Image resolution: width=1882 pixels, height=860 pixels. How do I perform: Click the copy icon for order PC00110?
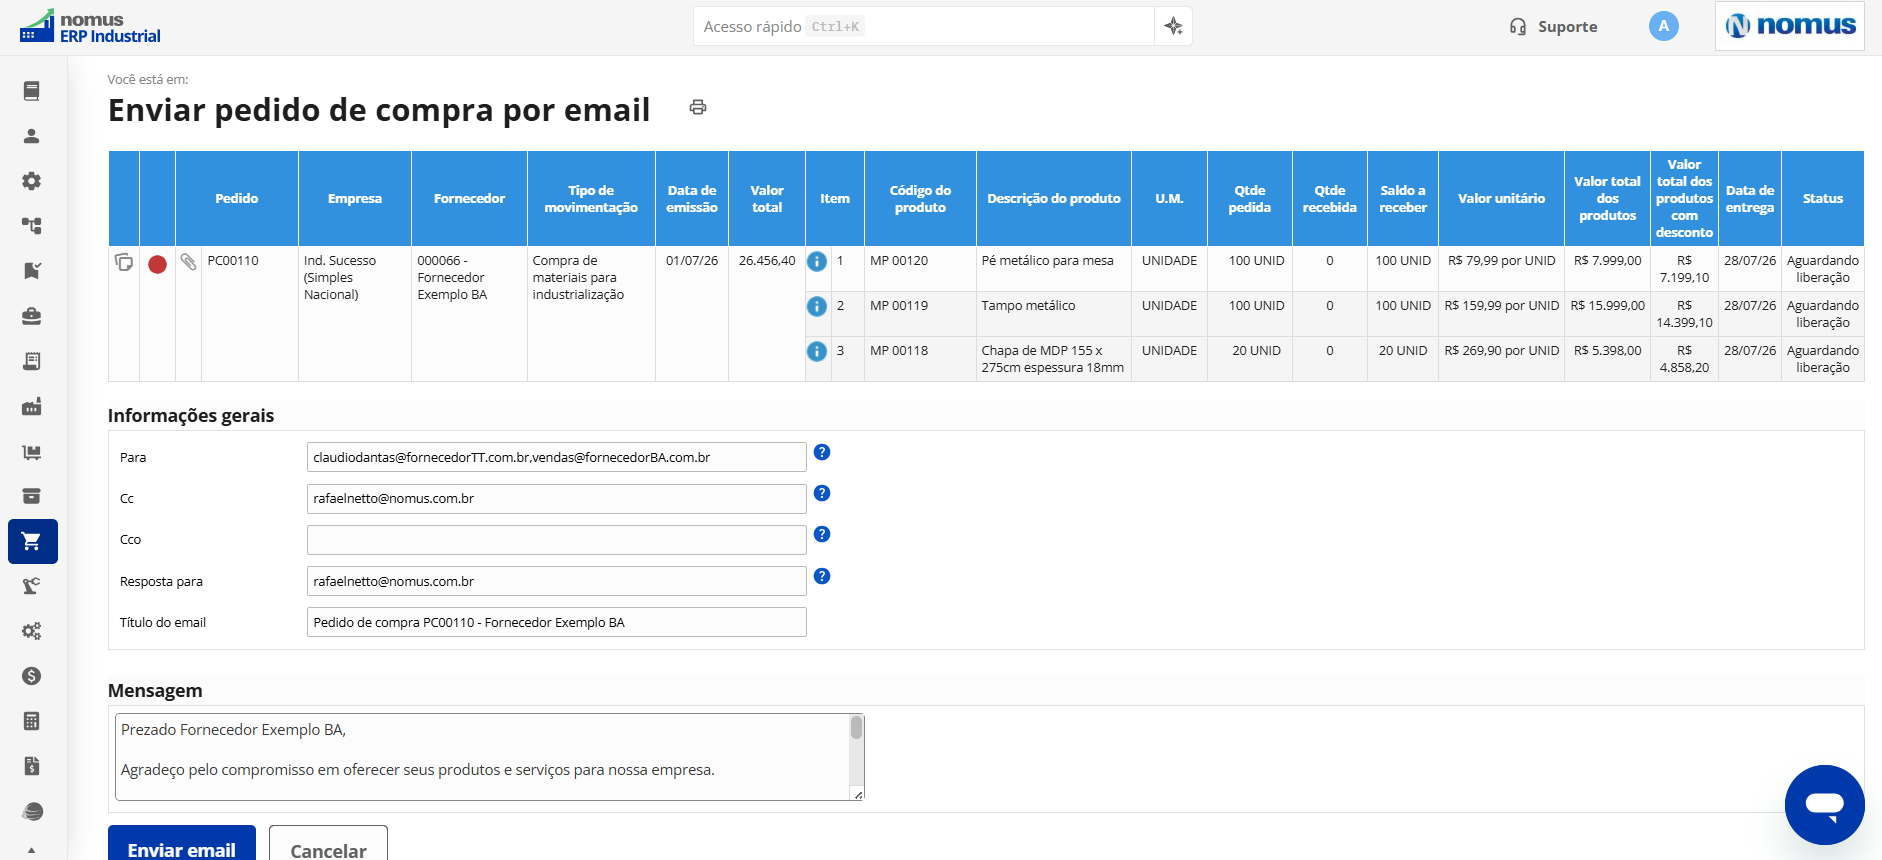pyautogui.click(x=124, y=262)
